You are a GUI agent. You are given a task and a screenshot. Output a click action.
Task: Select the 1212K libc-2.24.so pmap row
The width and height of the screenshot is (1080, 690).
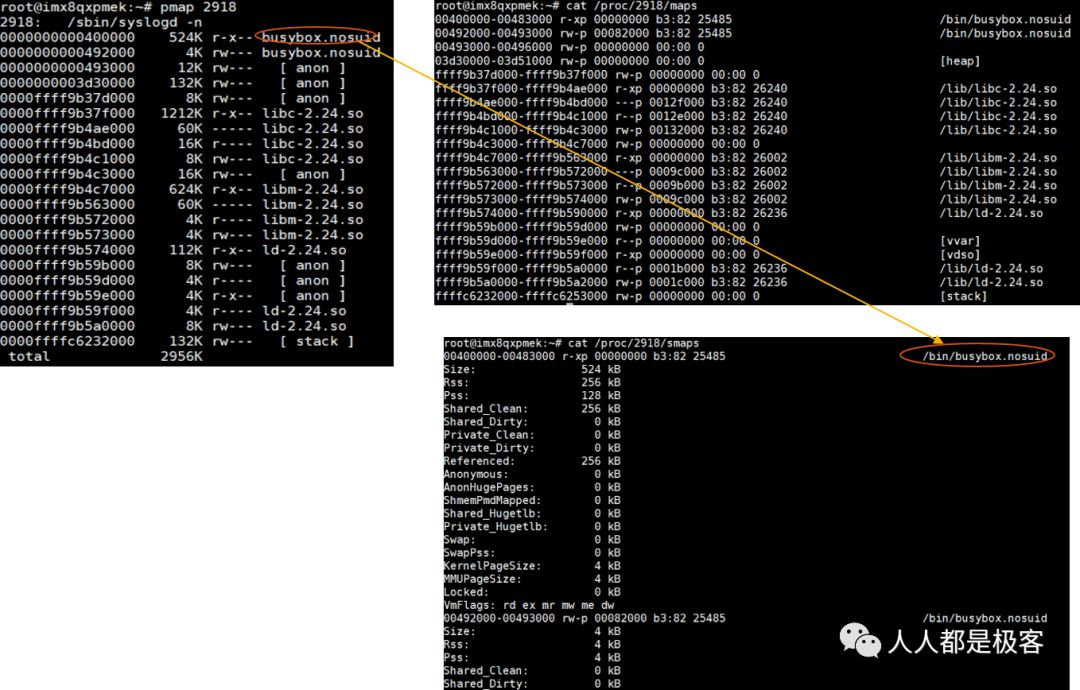[x=182, y=113]
